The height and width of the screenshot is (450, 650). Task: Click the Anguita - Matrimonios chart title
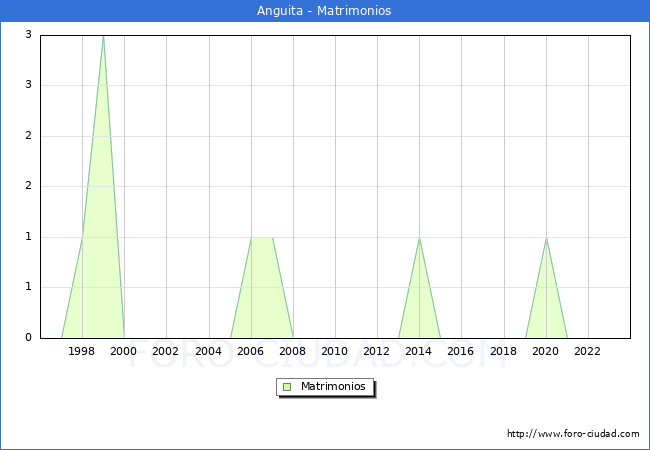[x=325, y=11]
